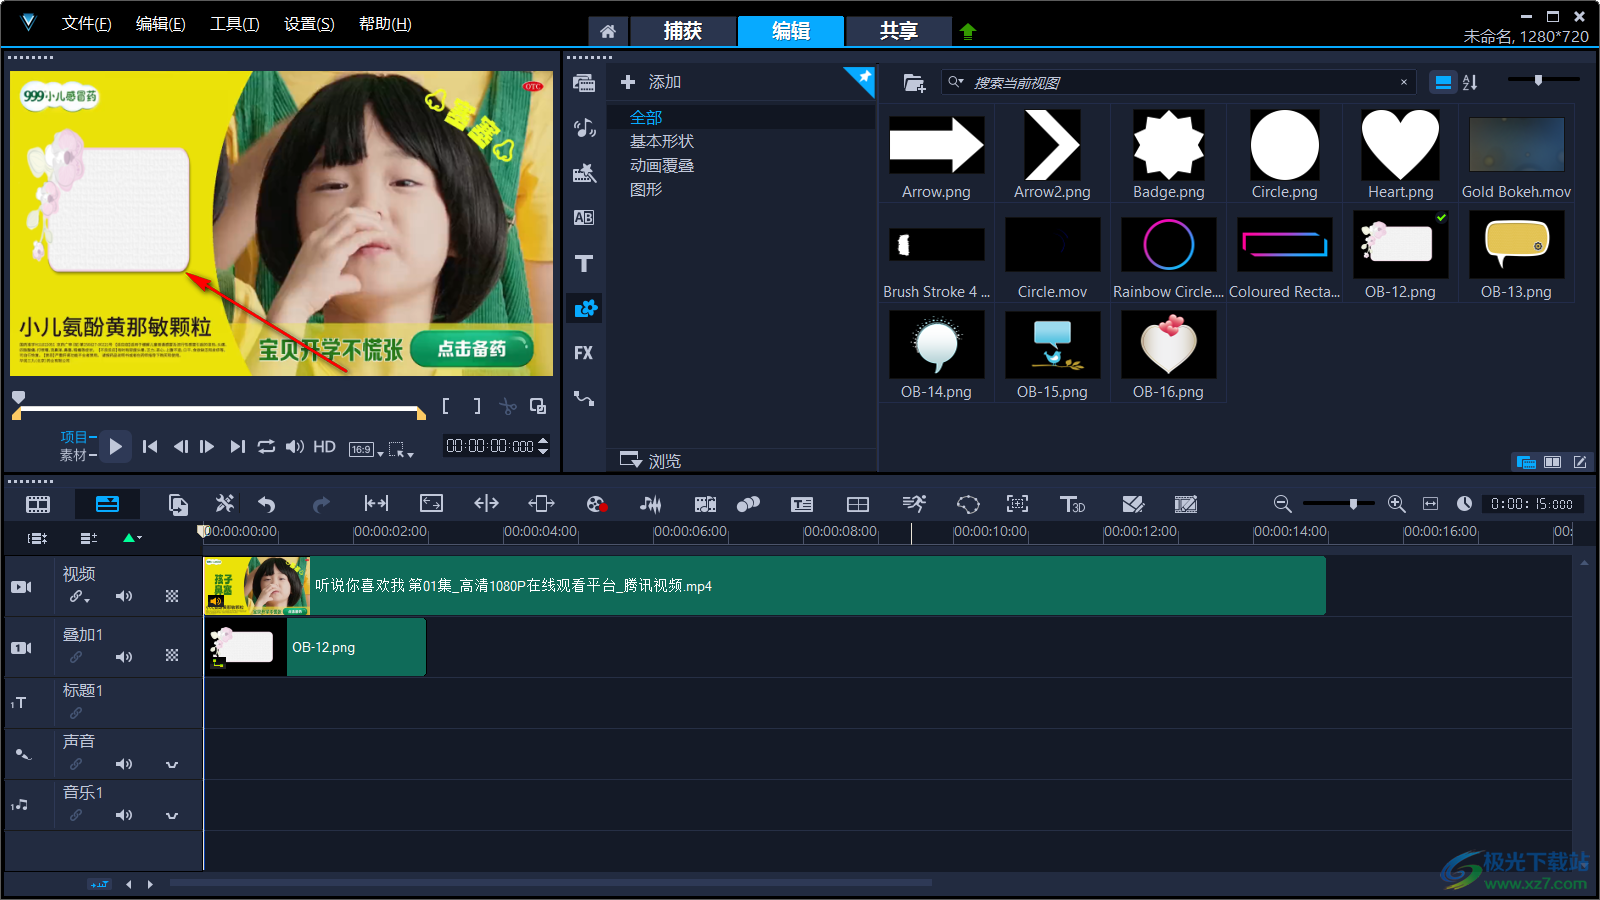Screen dimensions: 1600x900
Task: Select the Overlay graphics library icon
Action: [584, 308]
